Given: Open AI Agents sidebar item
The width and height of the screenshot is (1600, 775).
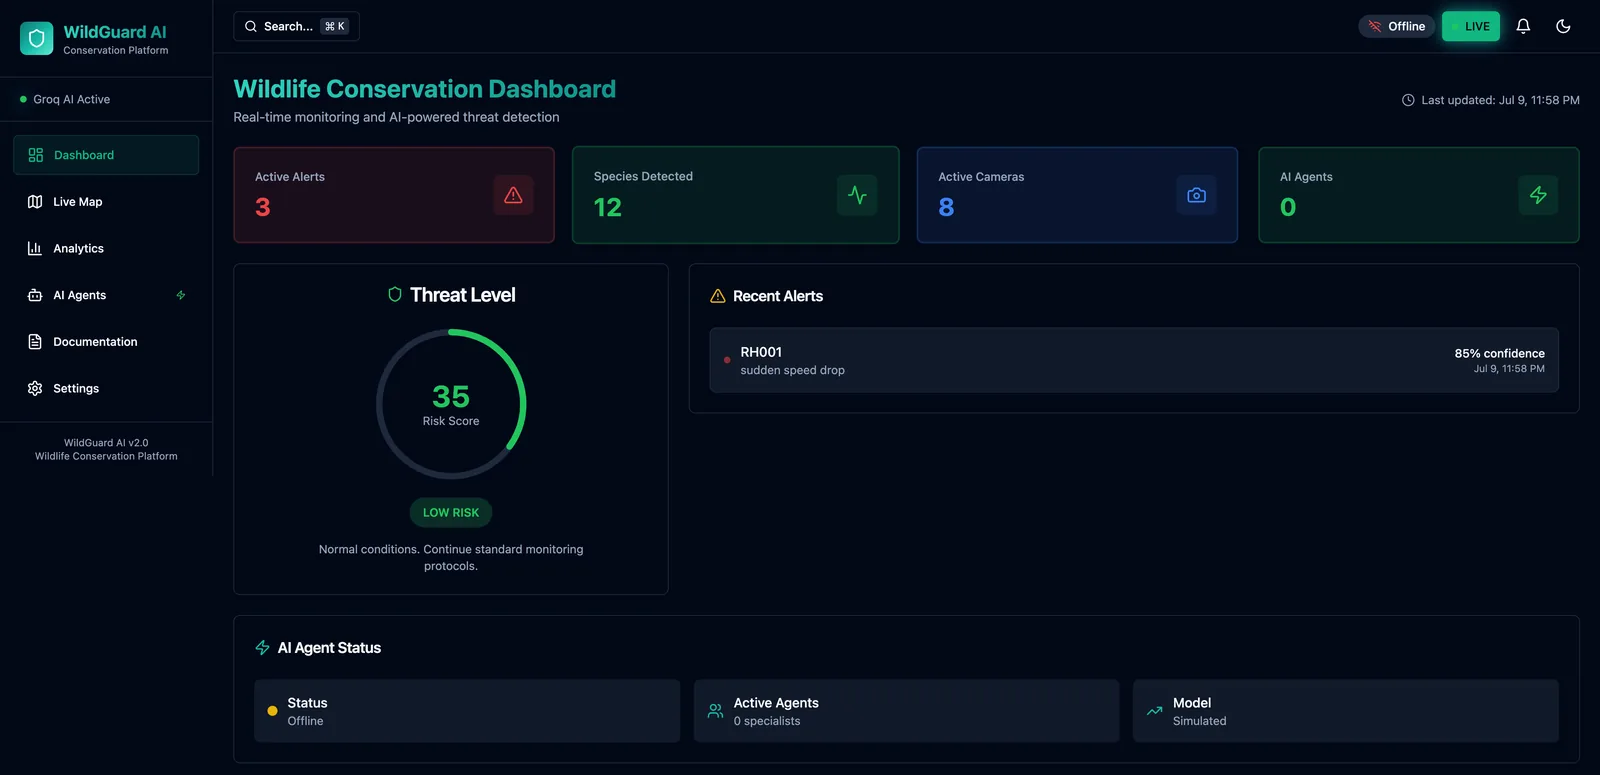Looking at the screenshot, I should pos(106,295).
